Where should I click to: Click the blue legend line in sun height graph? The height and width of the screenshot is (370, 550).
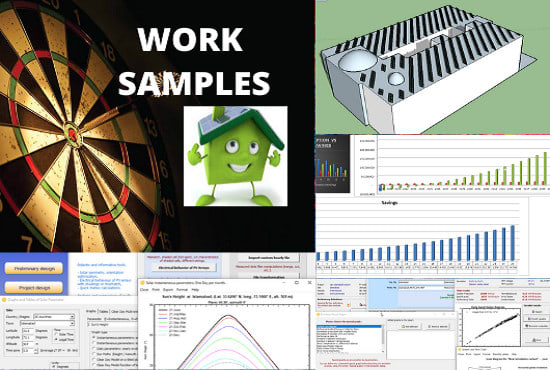[x=162, y=318]
